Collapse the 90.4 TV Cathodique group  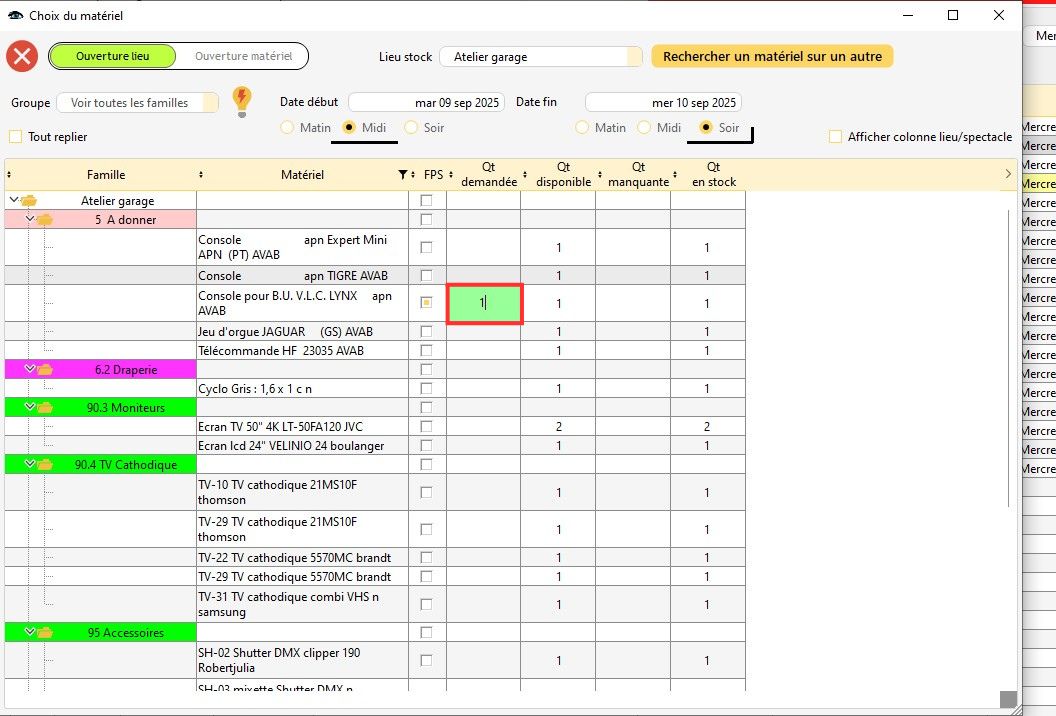point(30,465)
